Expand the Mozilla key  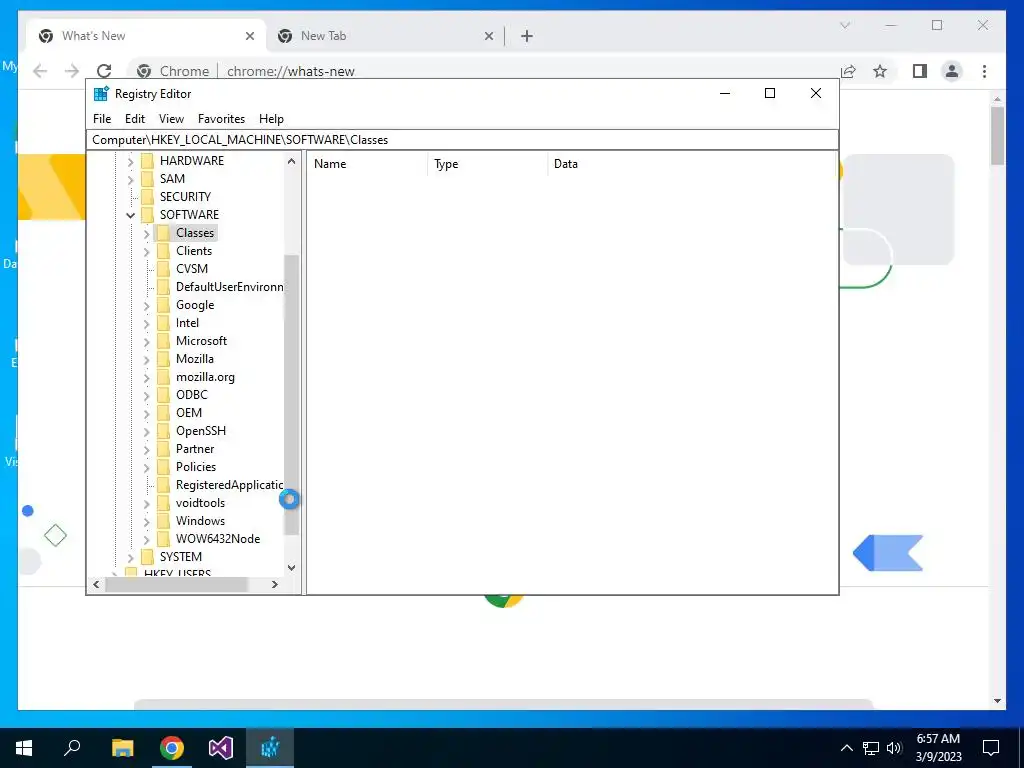tap(147, 359)
